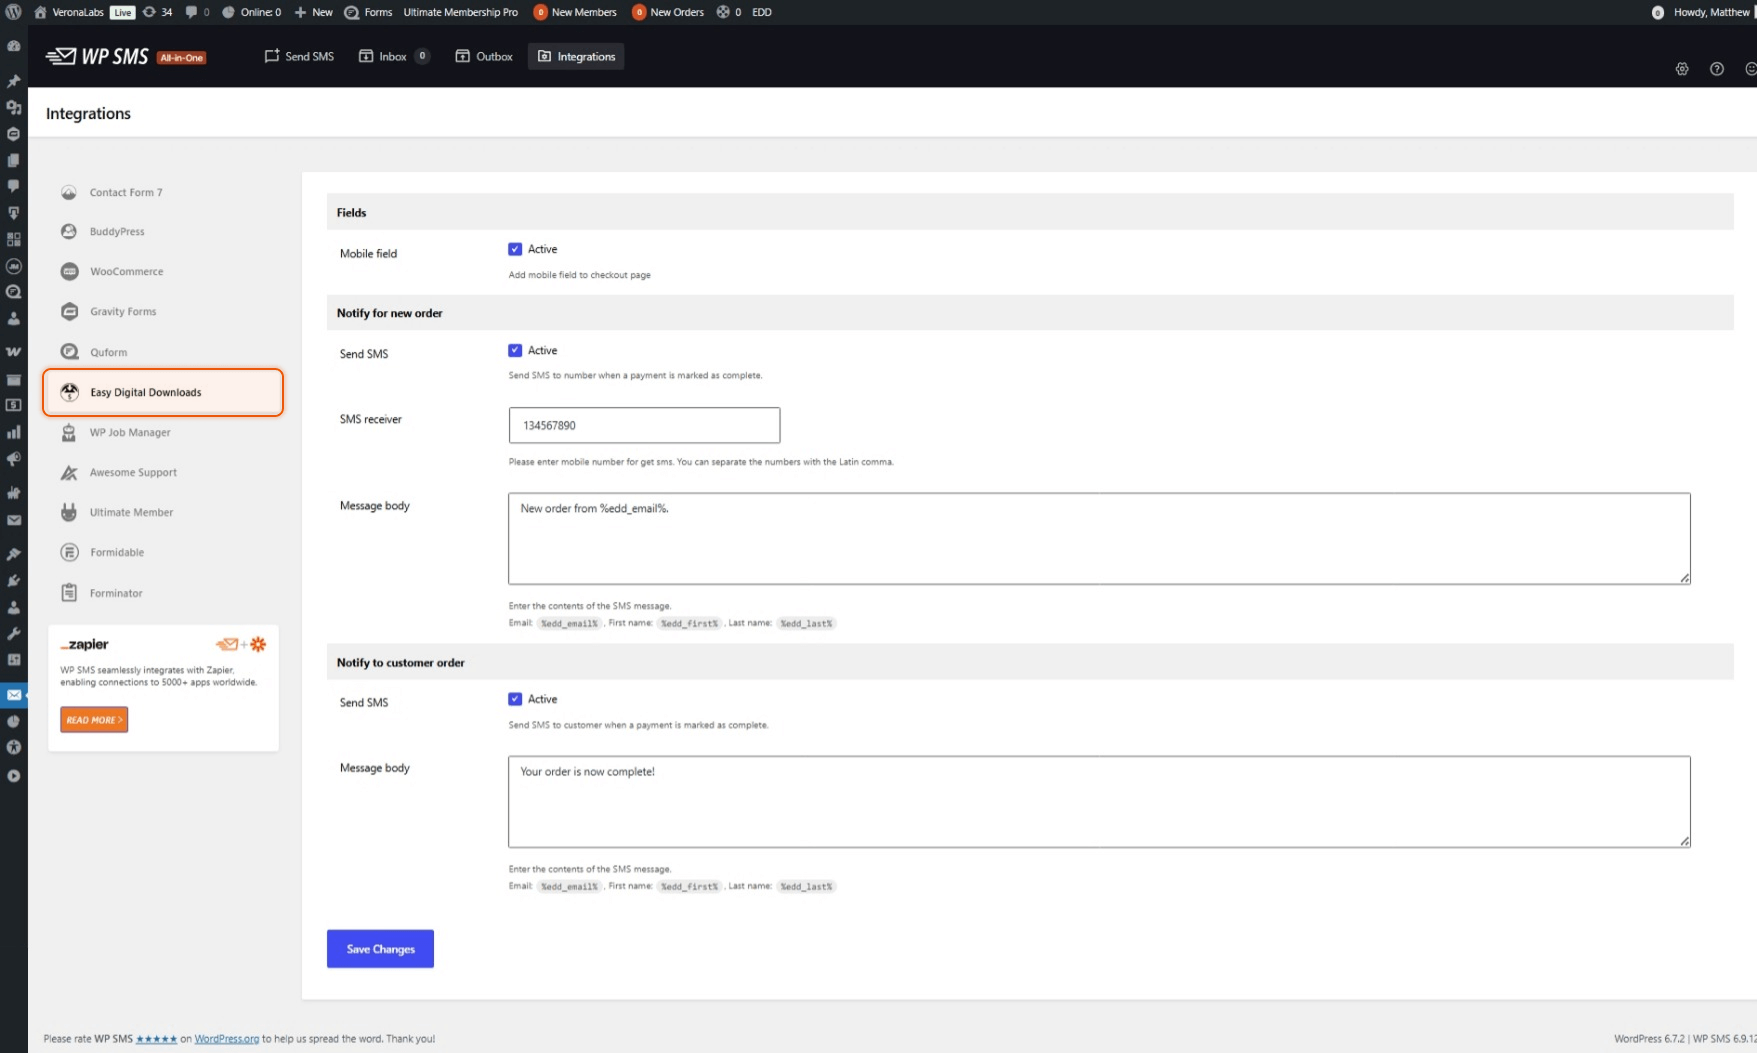
Task: Open Analytics bar chart icon in sidebar
Action: click(14, 432)
